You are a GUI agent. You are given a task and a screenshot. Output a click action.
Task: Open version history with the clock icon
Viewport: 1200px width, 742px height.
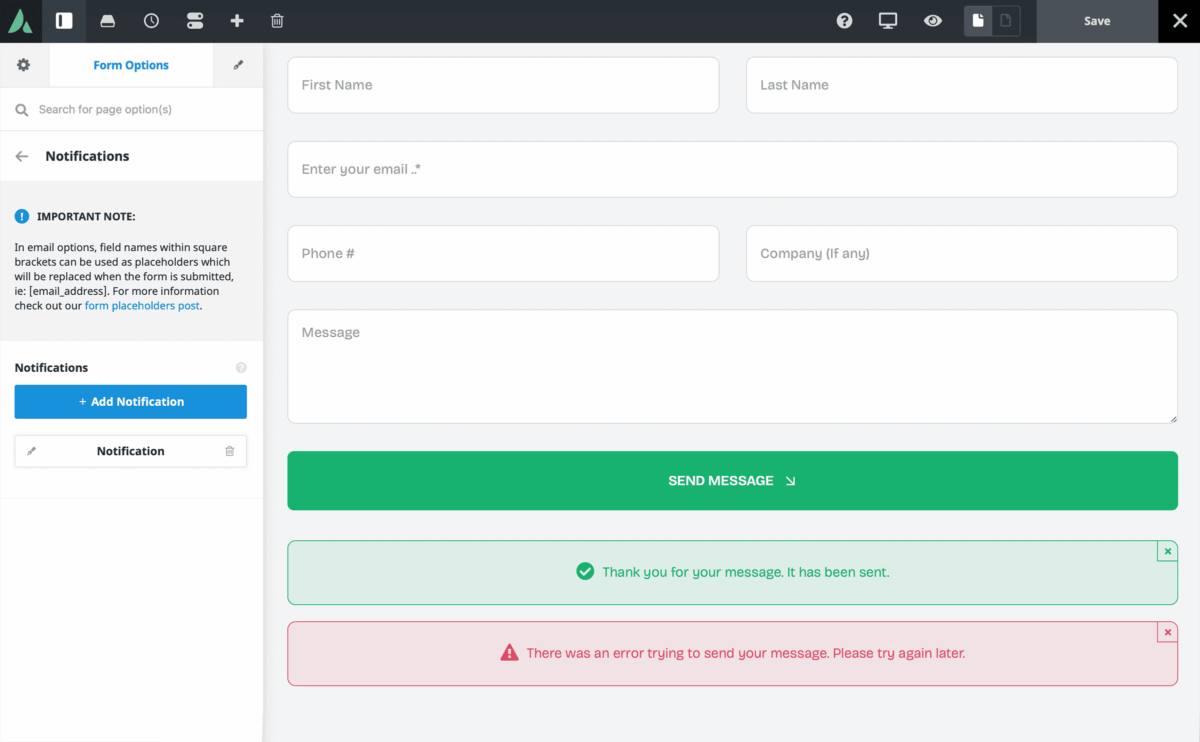point(150,21)
